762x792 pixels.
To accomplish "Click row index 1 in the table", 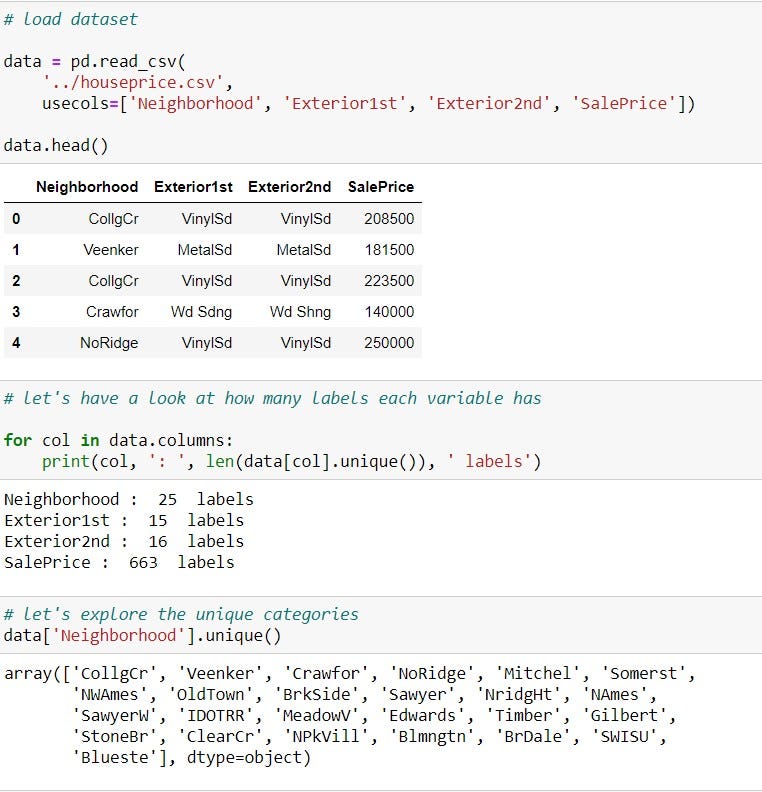I will pos(16,250).
